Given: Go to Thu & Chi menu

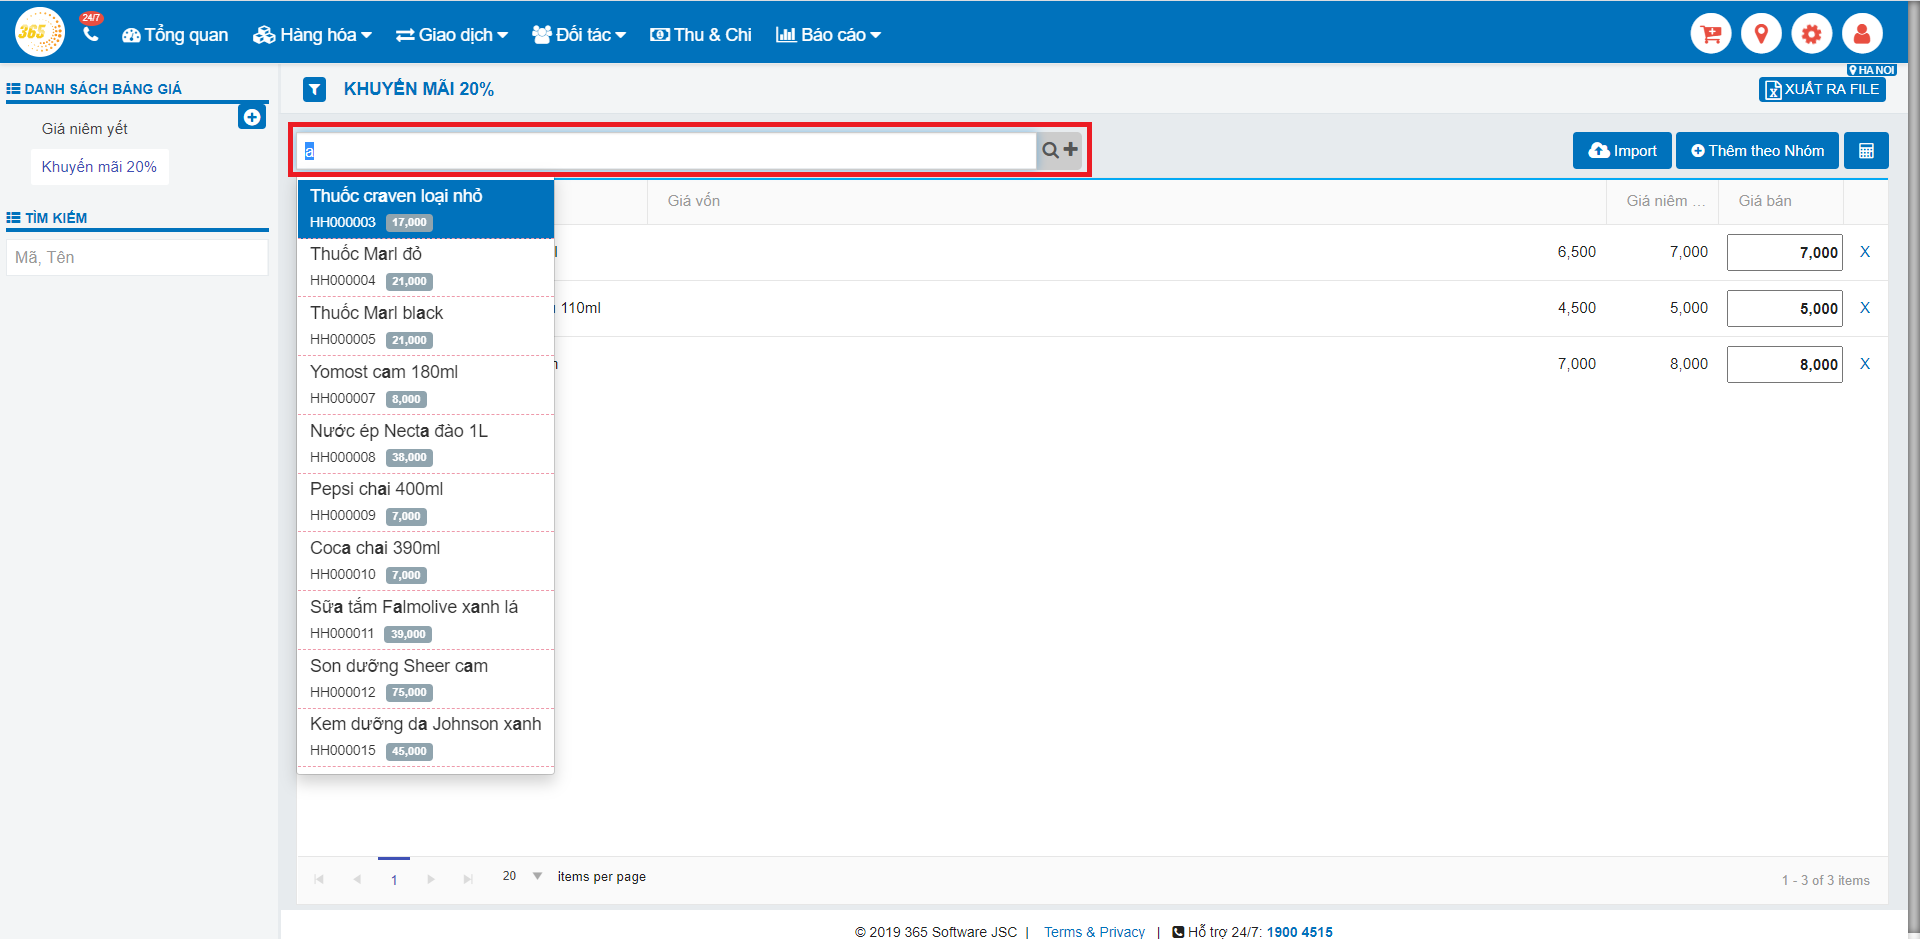Looking at the screenshot, I should pyautogui.click(x=701, y=35).
